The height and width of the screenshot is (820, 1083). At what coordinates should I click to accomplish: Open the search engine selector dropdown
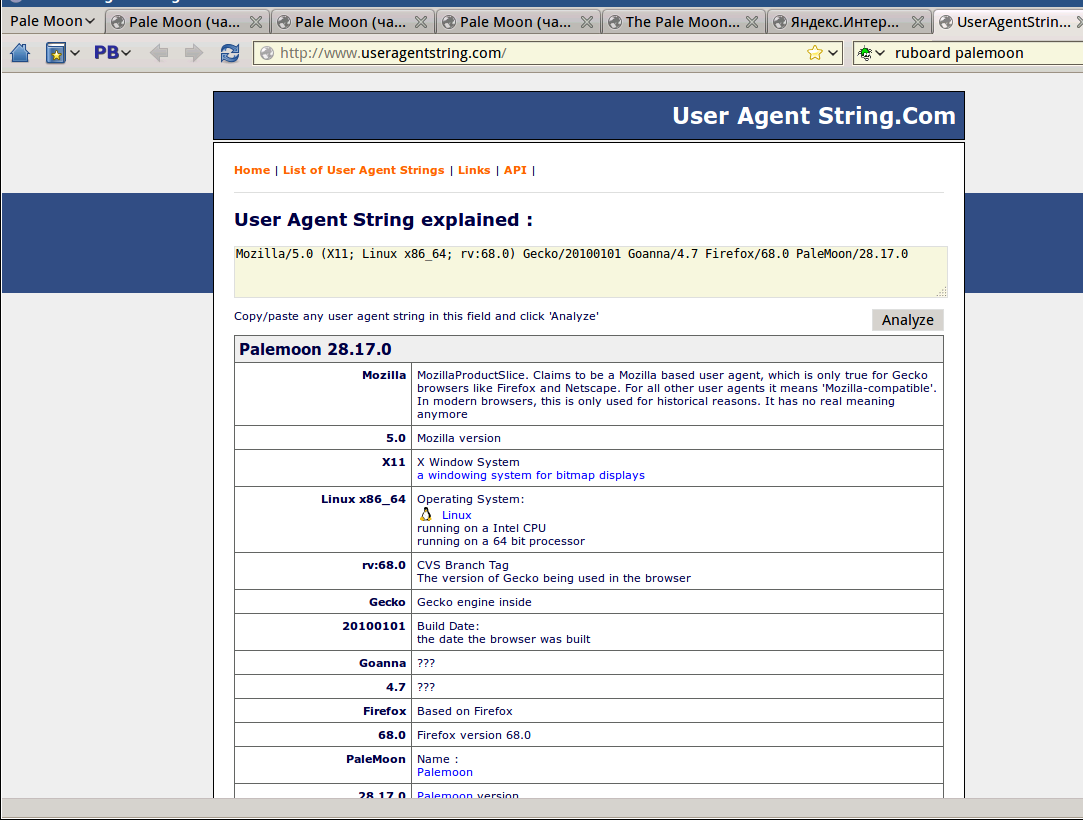pyautogui.click(x=871, y=53)
